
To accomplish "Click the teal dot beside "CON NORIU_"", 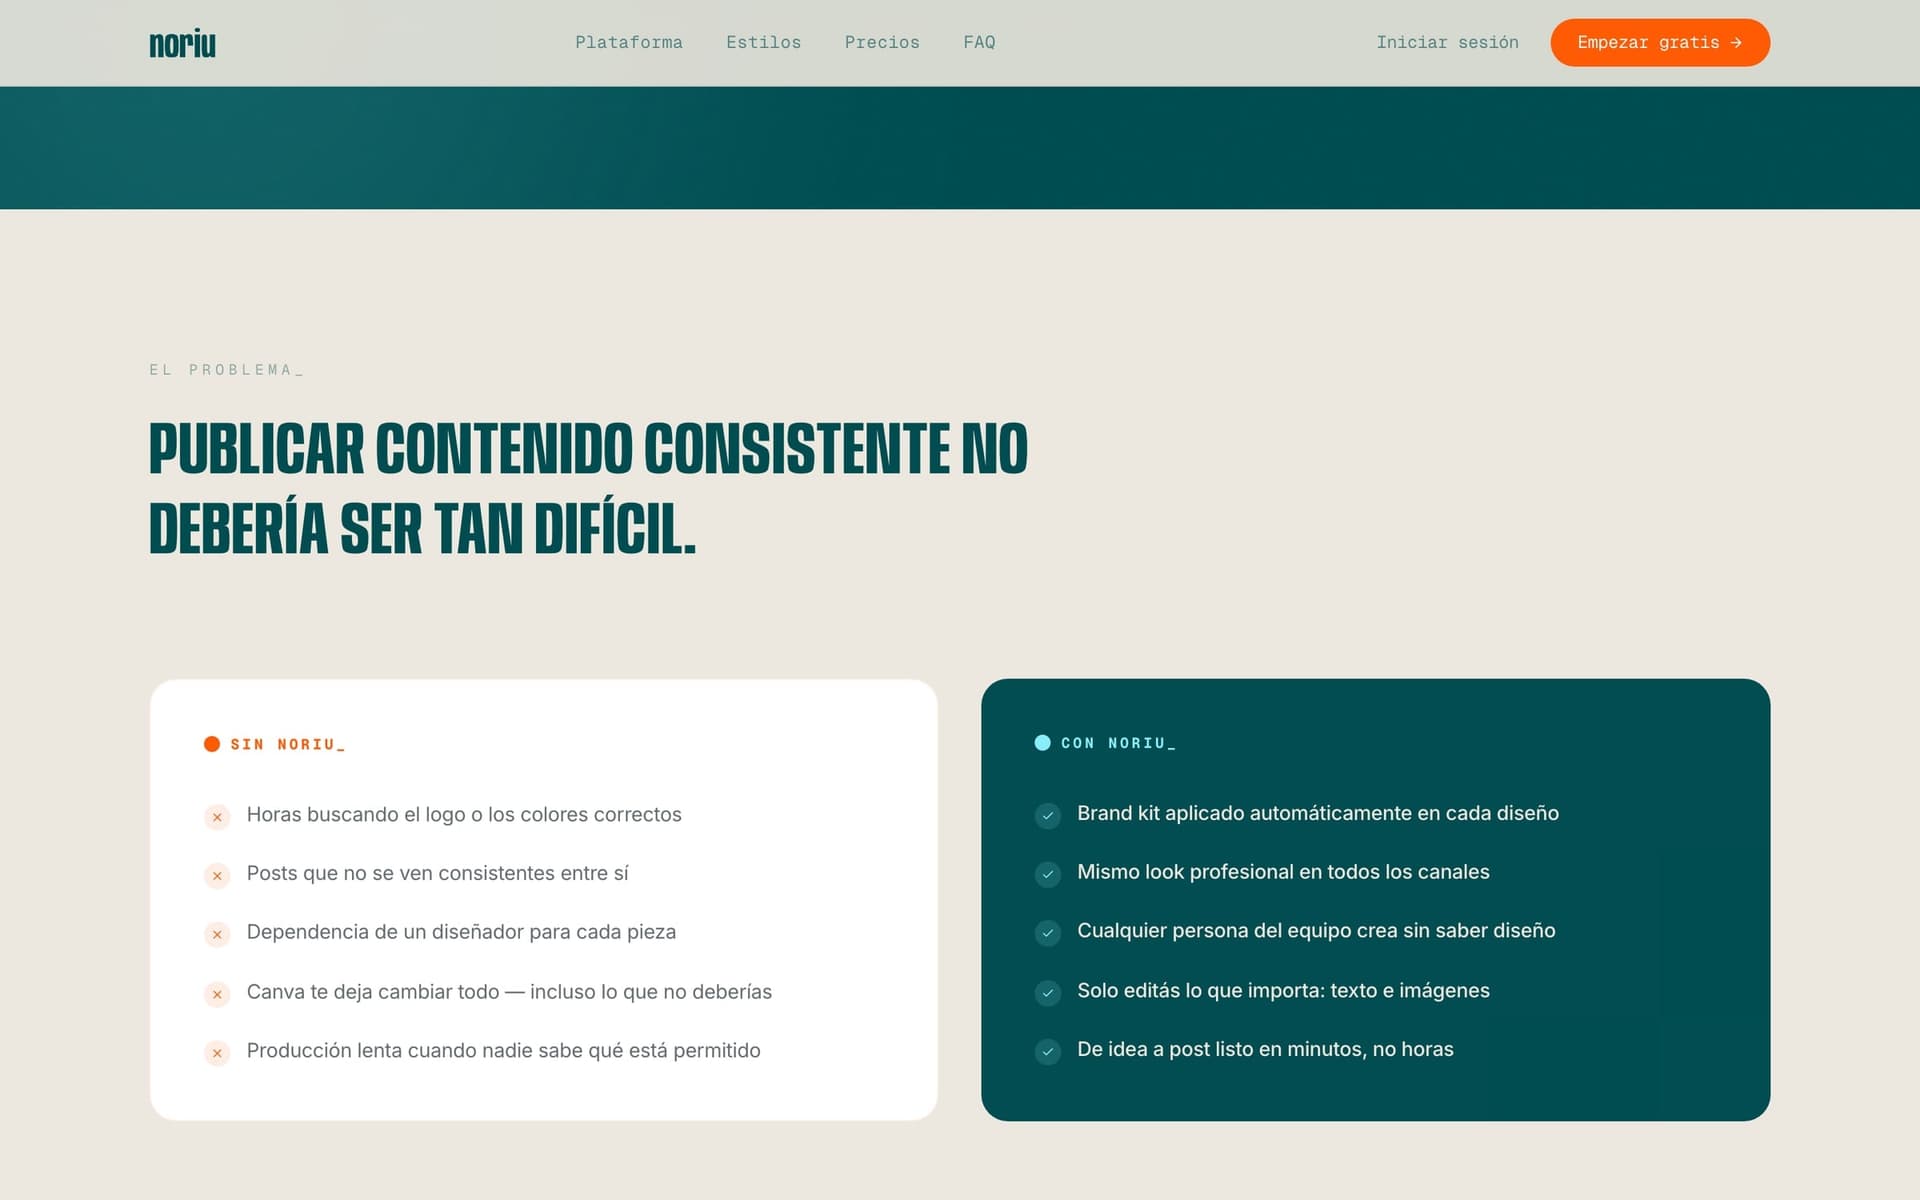I will pos(1042,743).
